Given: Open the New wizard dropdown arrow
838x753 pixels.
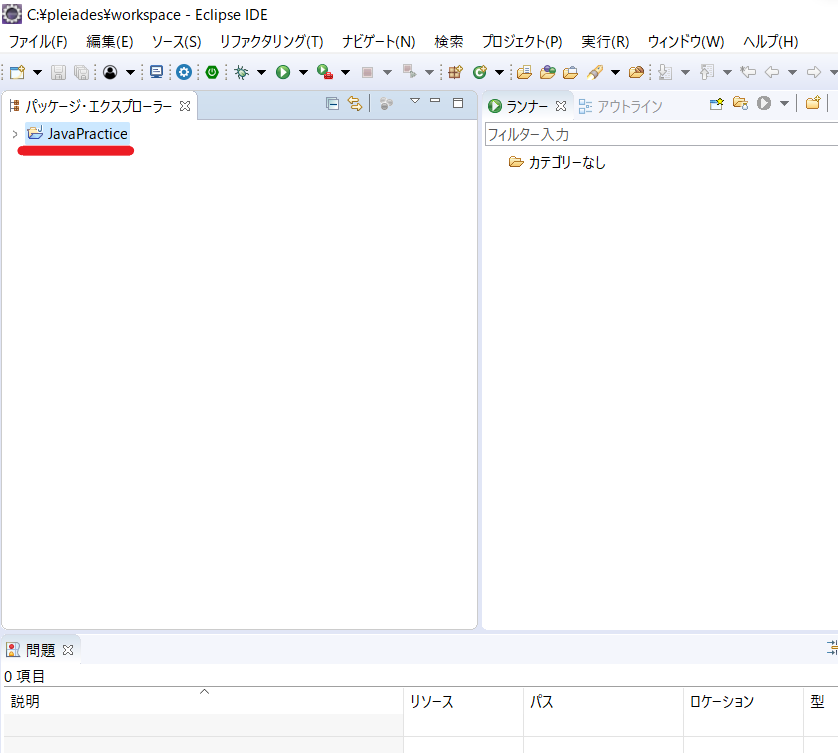Looking at the screenshot, I should [37, 72].
